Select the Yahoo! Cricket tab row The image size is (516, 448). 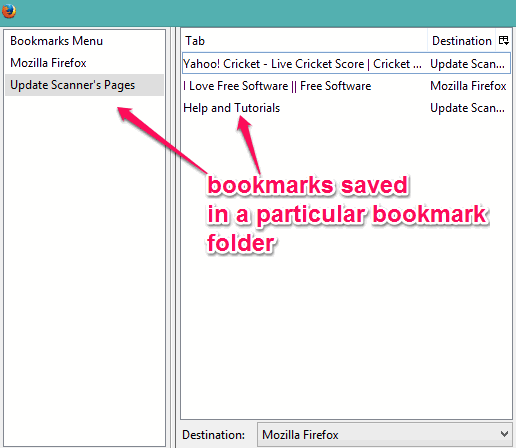click(x=346, y=63)
